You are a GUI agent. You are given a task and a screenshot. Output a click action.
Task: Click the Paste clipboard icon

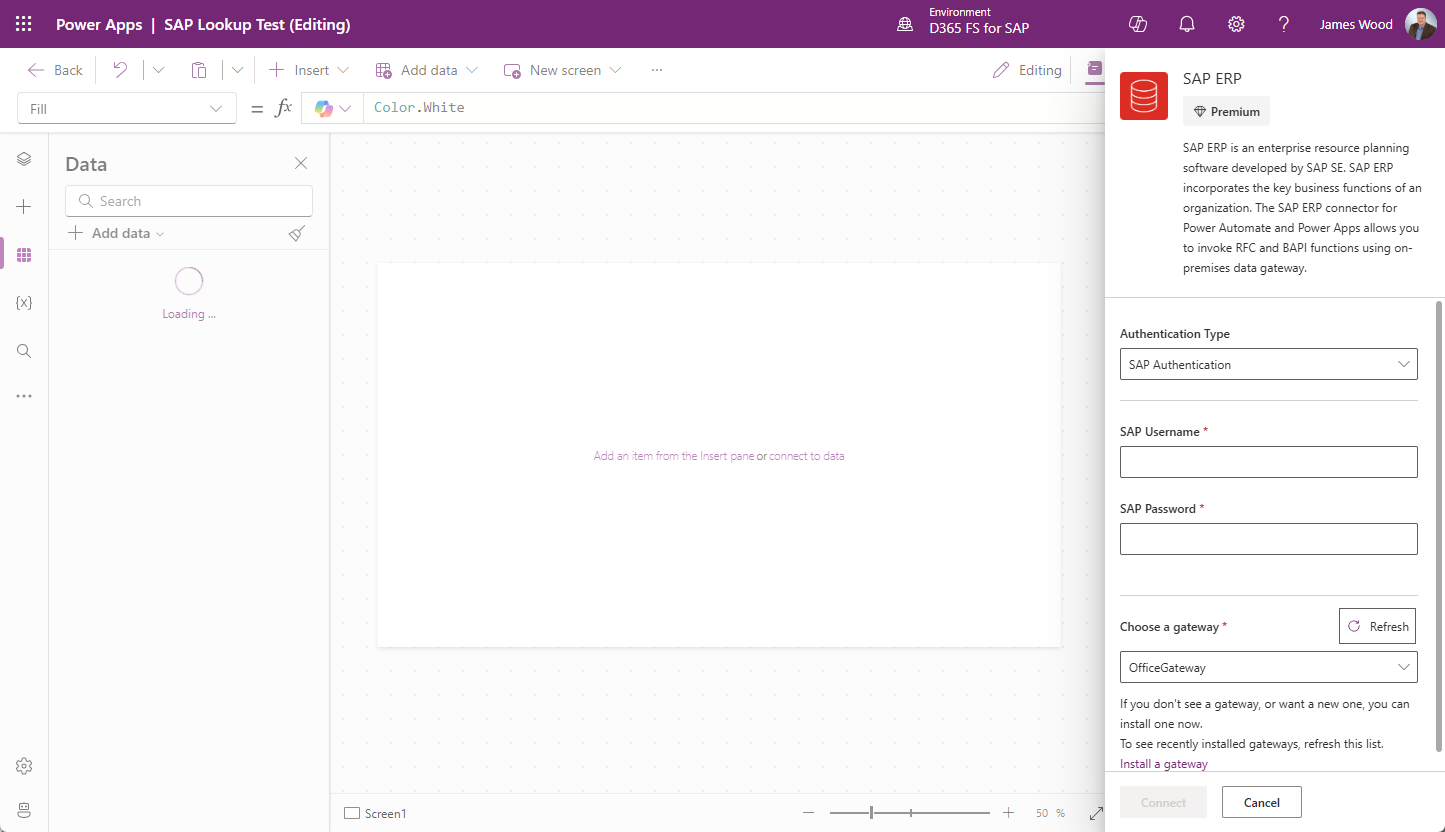pyautogui.click(x=199, y=70)
